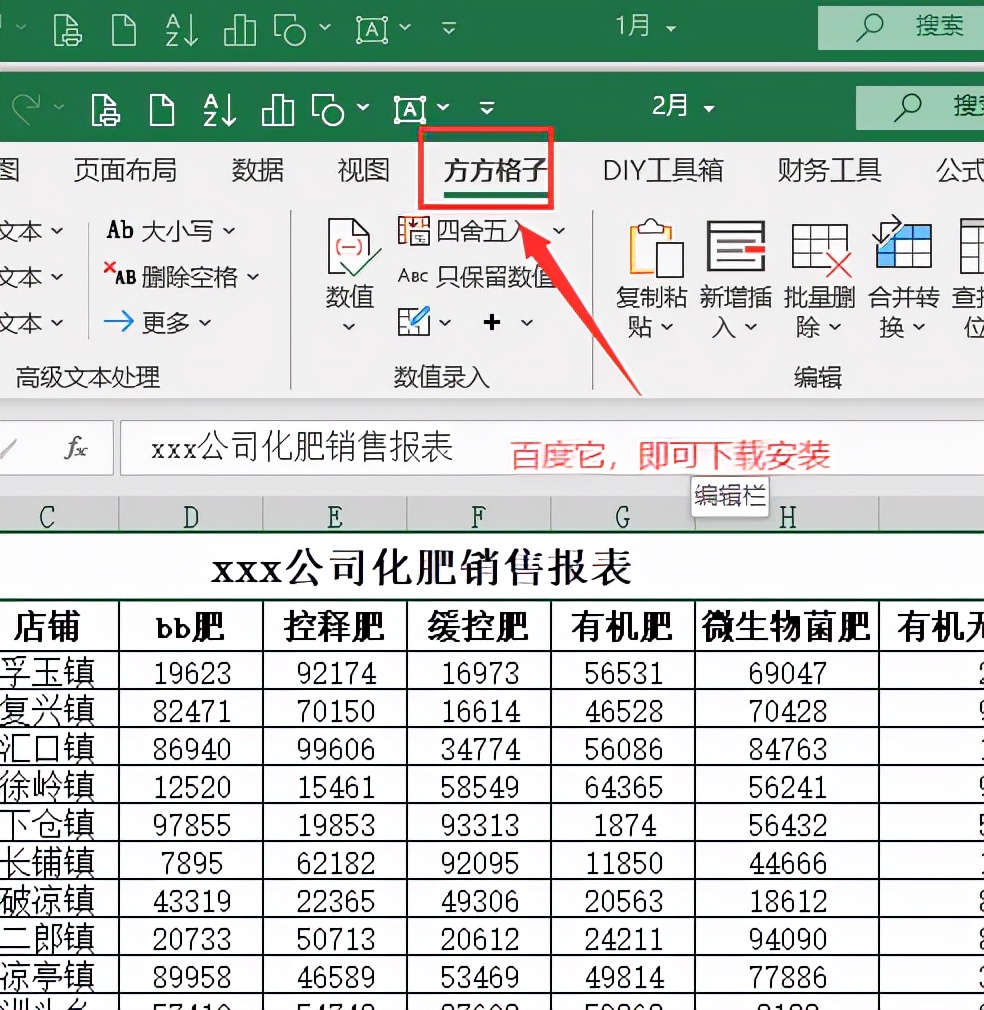Expand the 复制粘贴 dropdown arrow
Image resolution: width=984 pixels, height=1010 pixels.
click(667, 328)
